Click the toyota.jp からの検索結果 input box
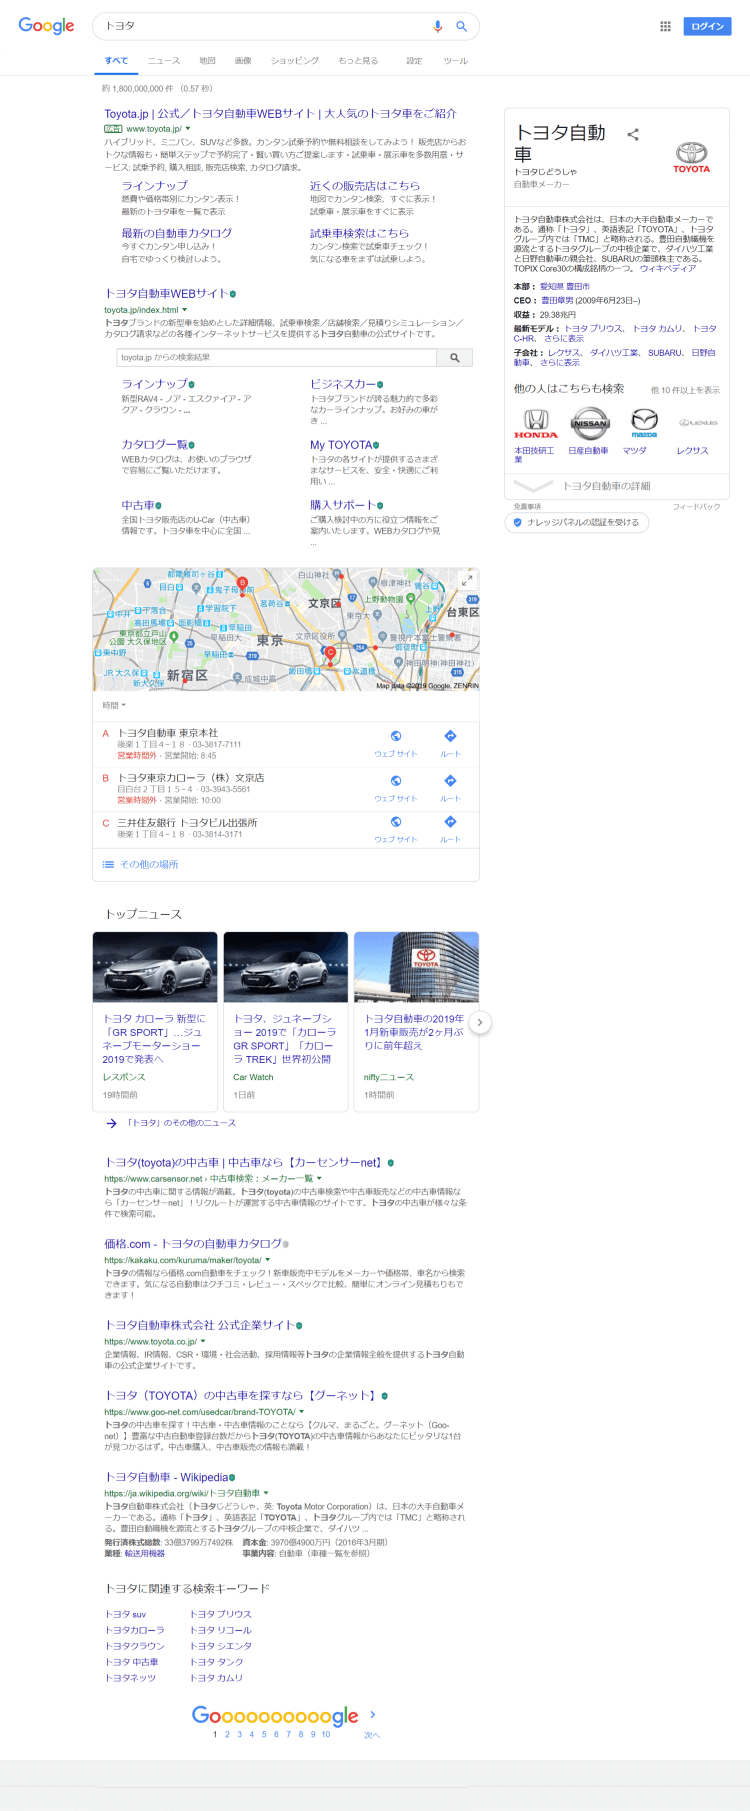Viewport: 750px width, 1811px height. pos(277,357)
